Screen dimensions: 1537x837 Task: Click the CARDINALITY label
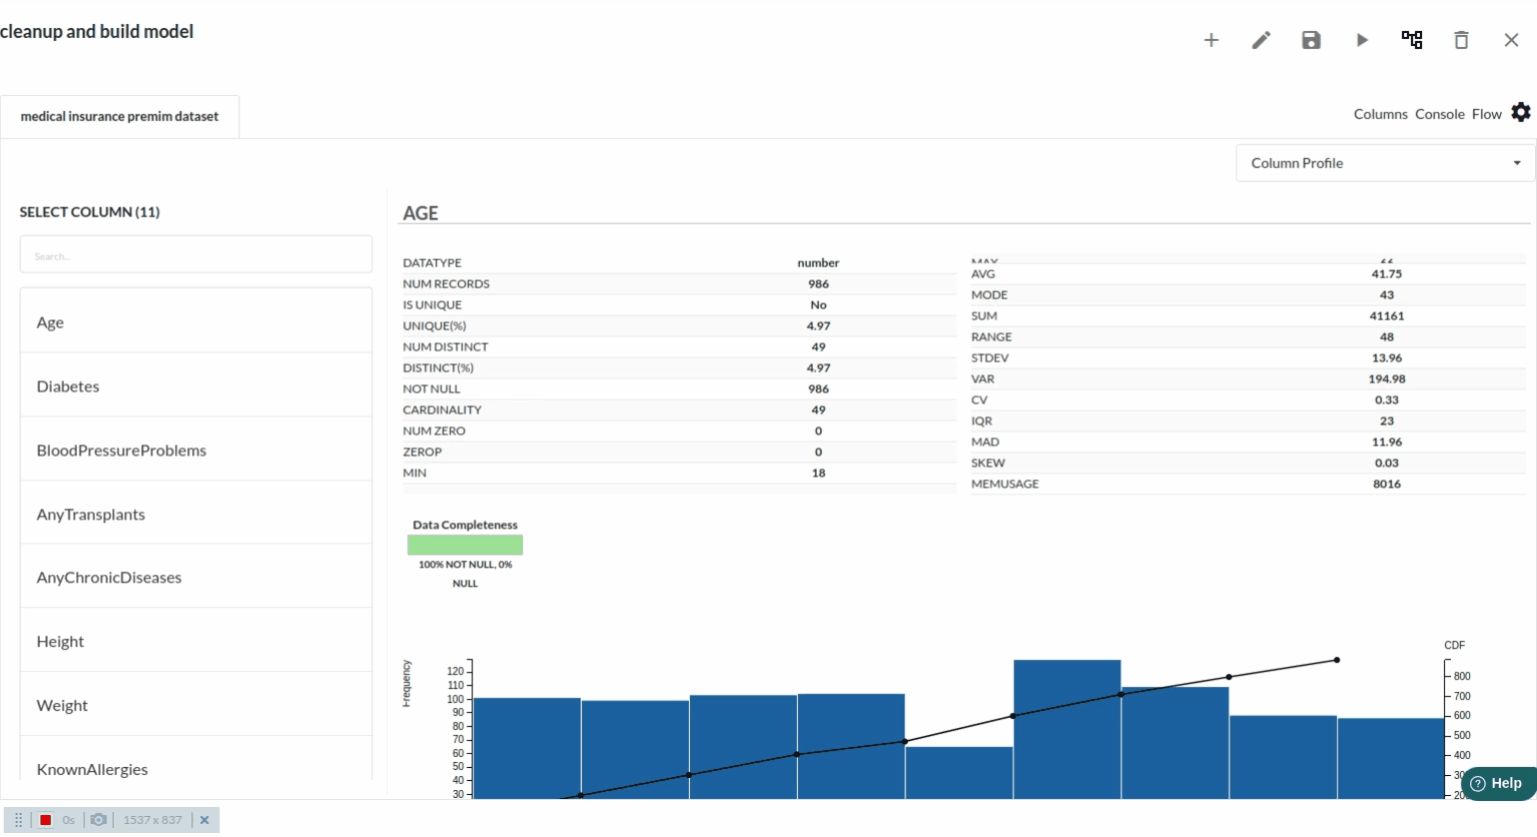pos(442,410)
